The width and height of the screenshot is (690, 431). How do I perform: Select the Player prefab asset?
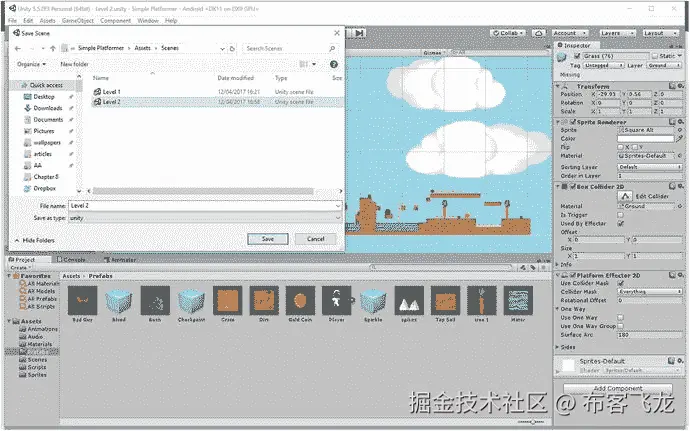tap(337, 300)
